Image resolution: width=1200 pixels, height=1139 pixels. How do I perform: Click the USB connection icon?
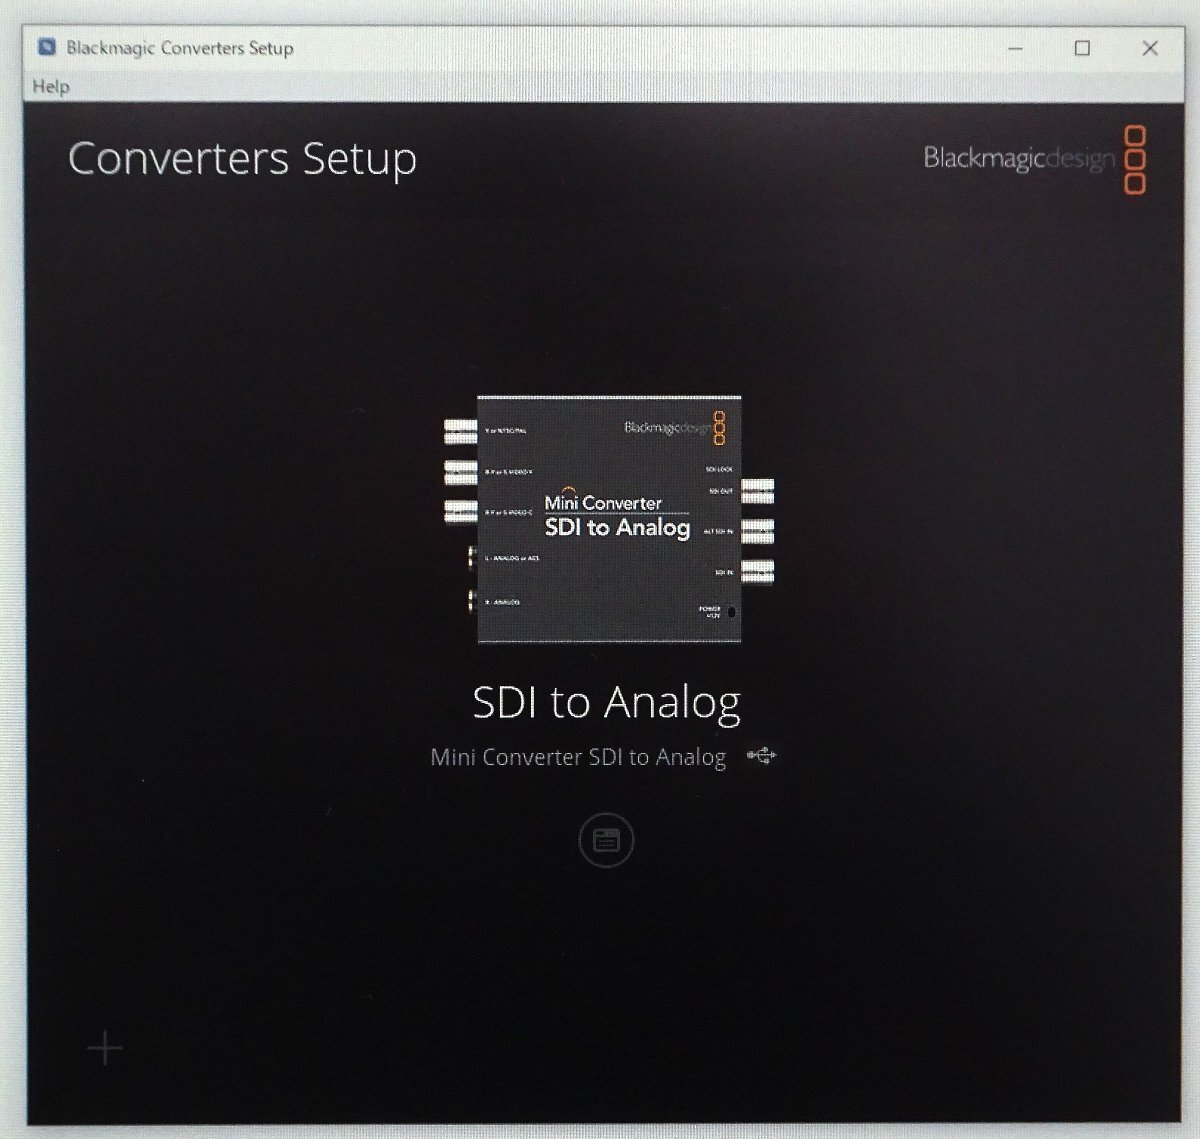click(761, 756)
